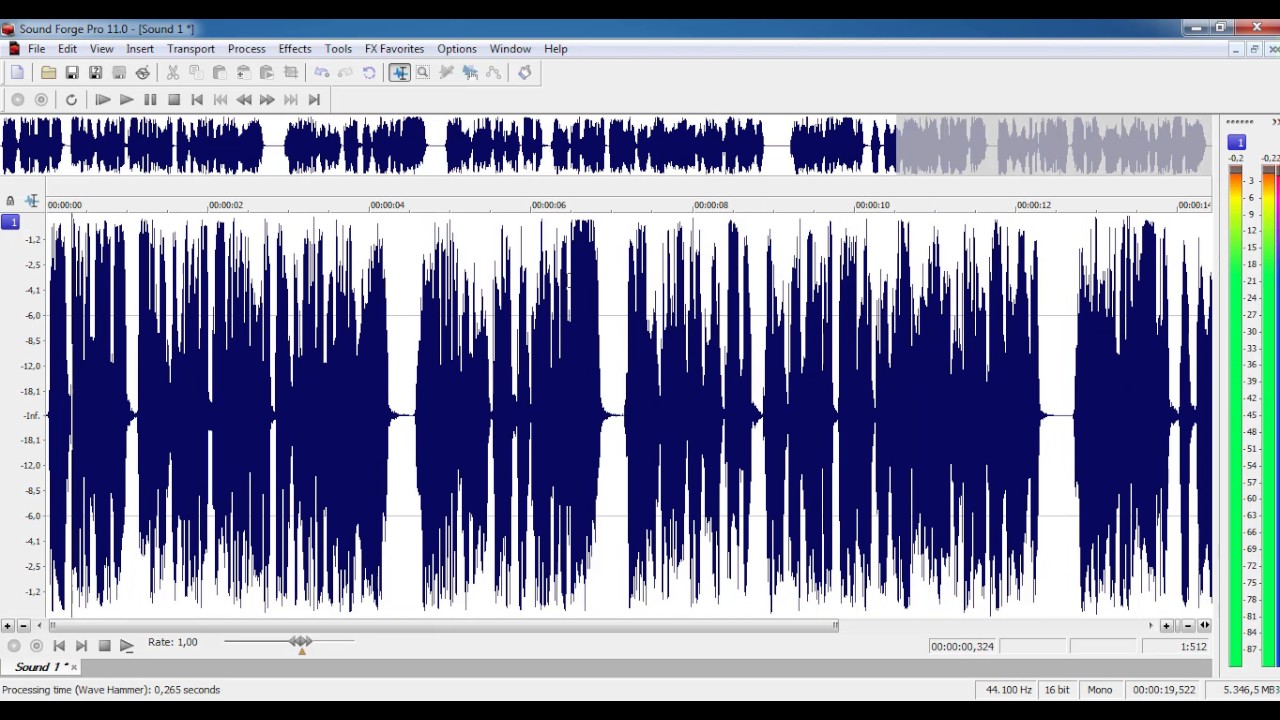This screenshot has width=1280, height=720.
Task: Open the View menu
Action: pos(101,49)
